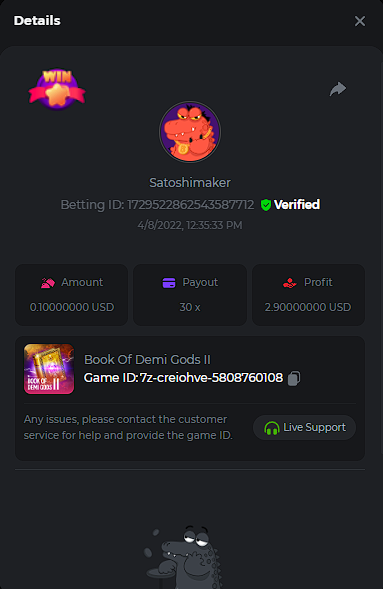
Task: Click the purple Payout card icon
Action: pyautogui.click(x=169, y=282)
